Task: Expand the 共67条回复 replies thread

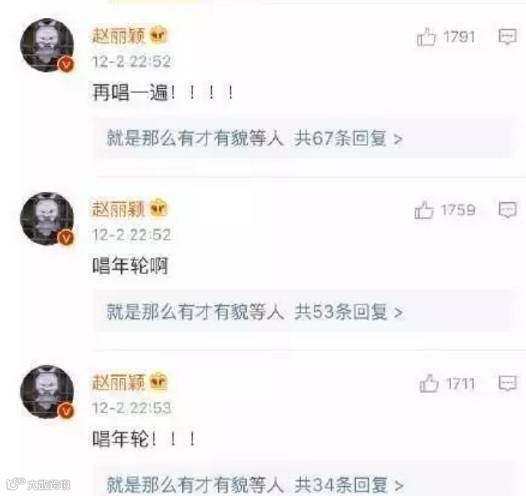Action: click(348, 138)
